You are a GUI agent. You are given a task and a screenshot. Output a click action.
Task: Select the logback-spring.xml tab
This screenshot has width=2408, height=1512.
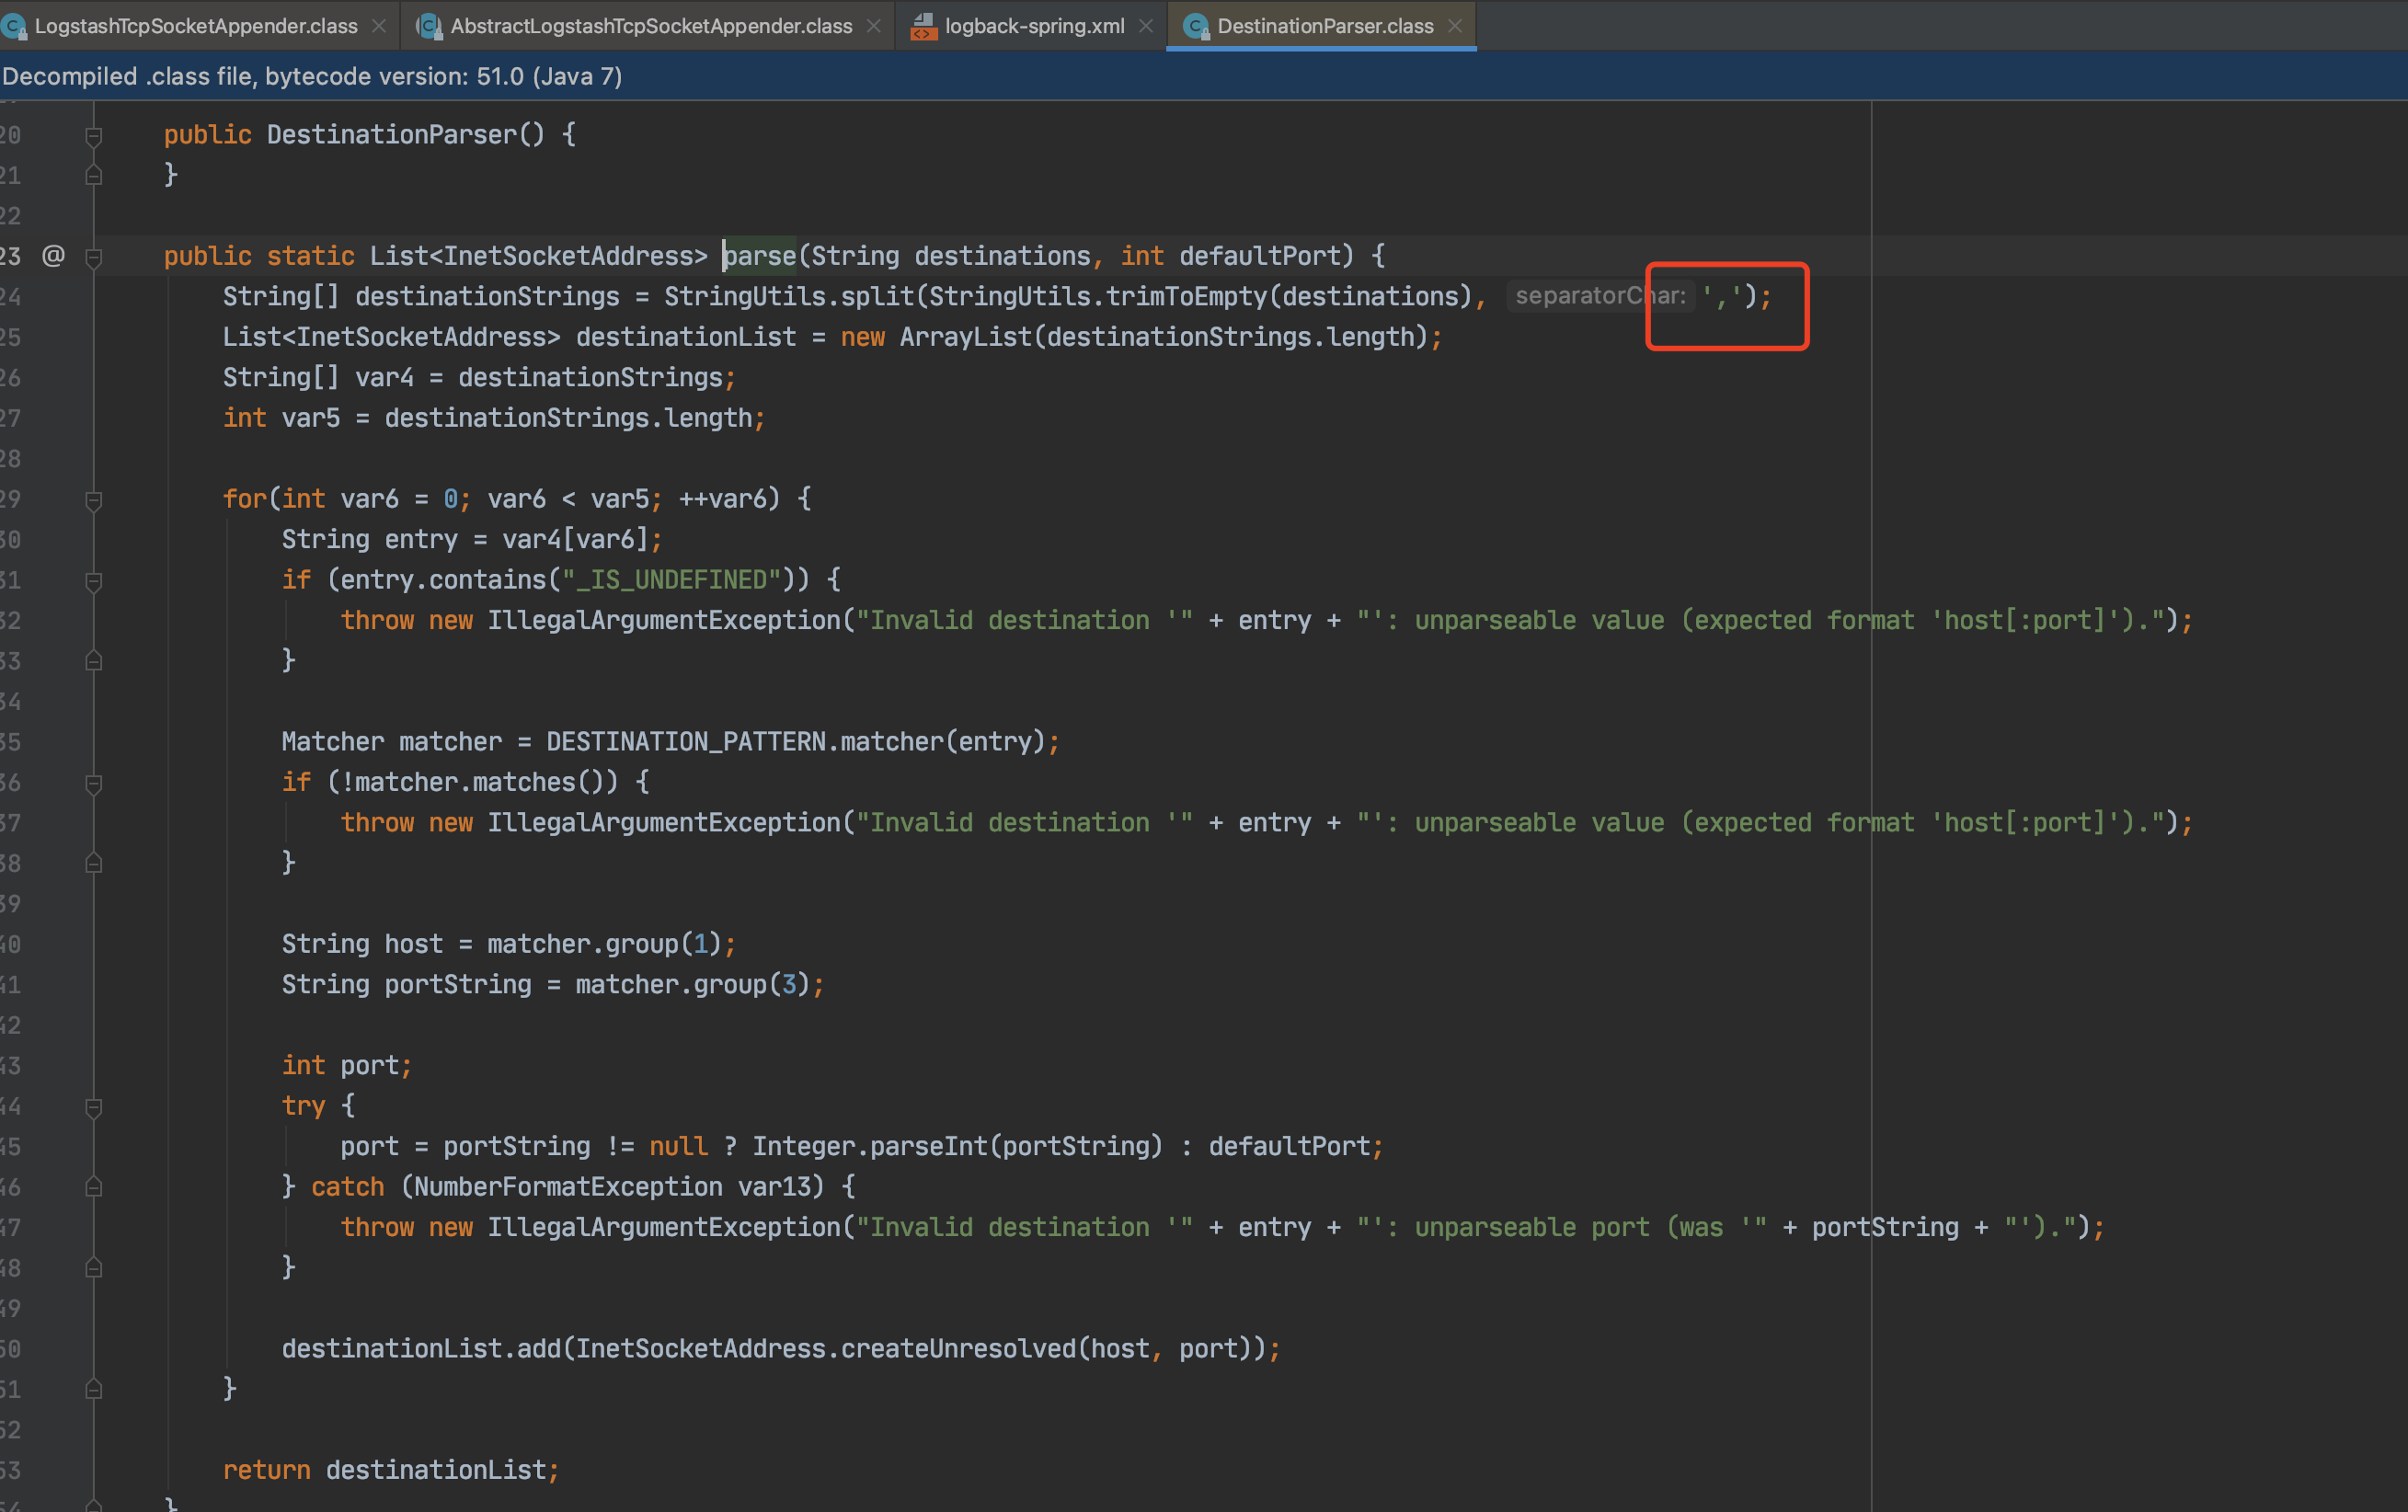pos(1034,26)
